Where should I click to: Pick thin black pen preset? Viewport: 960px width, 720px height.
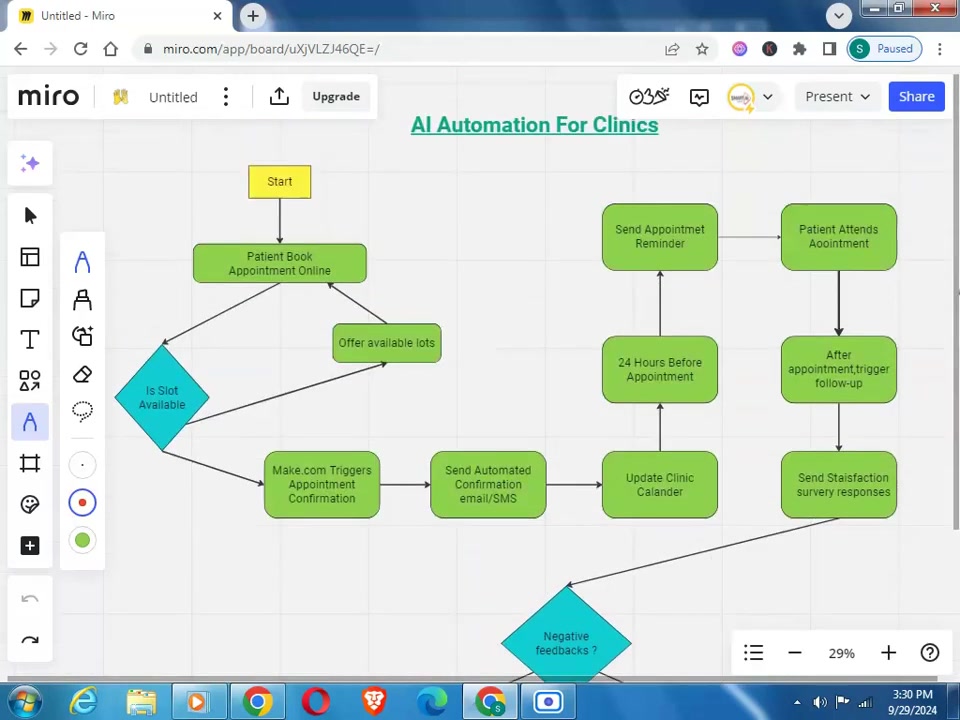(x=83, y=465)
